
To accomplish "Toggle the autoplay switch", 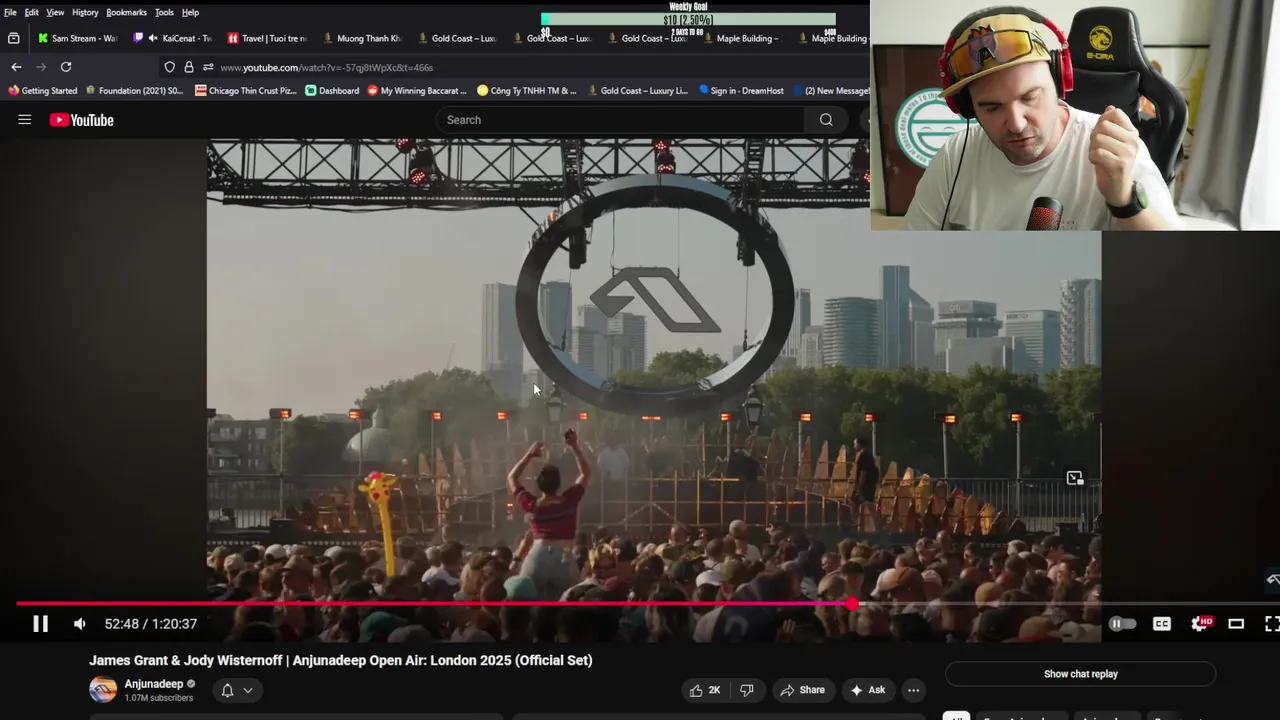I will [1122, 624].
